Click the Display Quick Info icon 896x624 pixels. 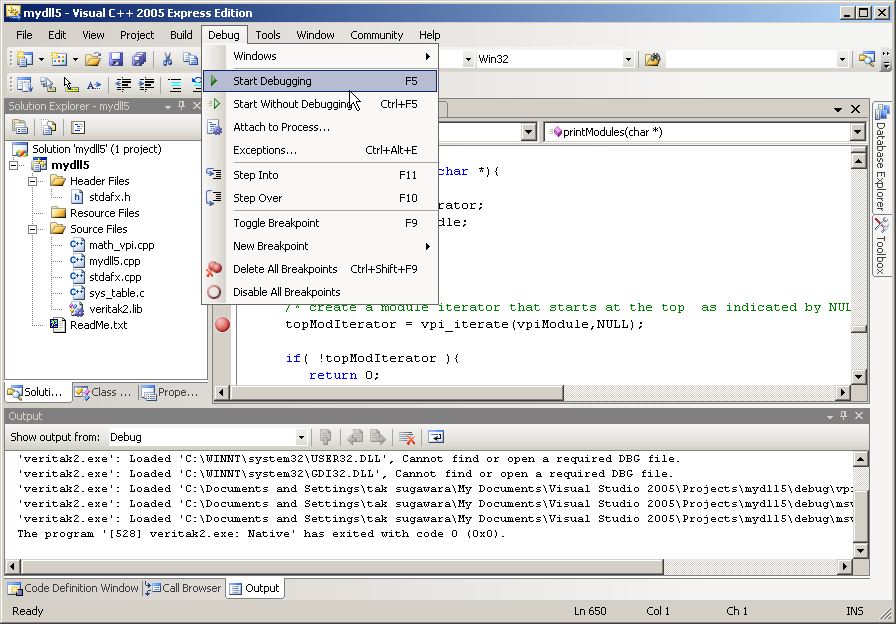[71, 85]
